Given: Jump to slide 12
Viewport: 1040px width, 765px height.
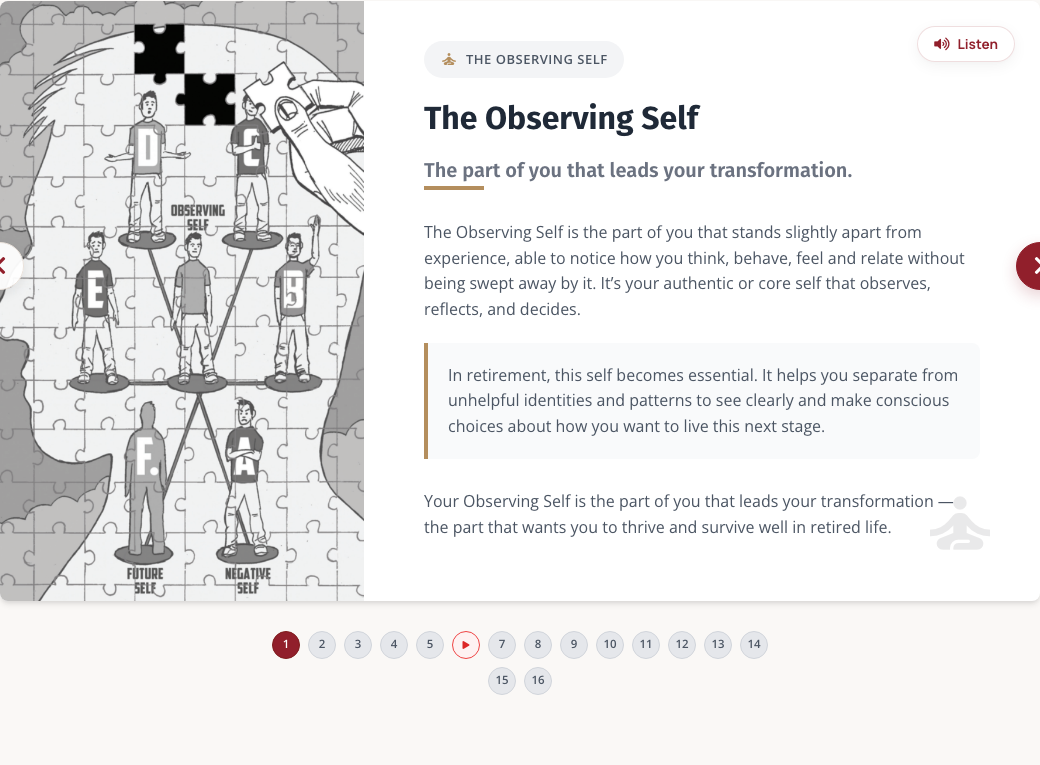Looking at the screenshot, I should coord(682,644).
